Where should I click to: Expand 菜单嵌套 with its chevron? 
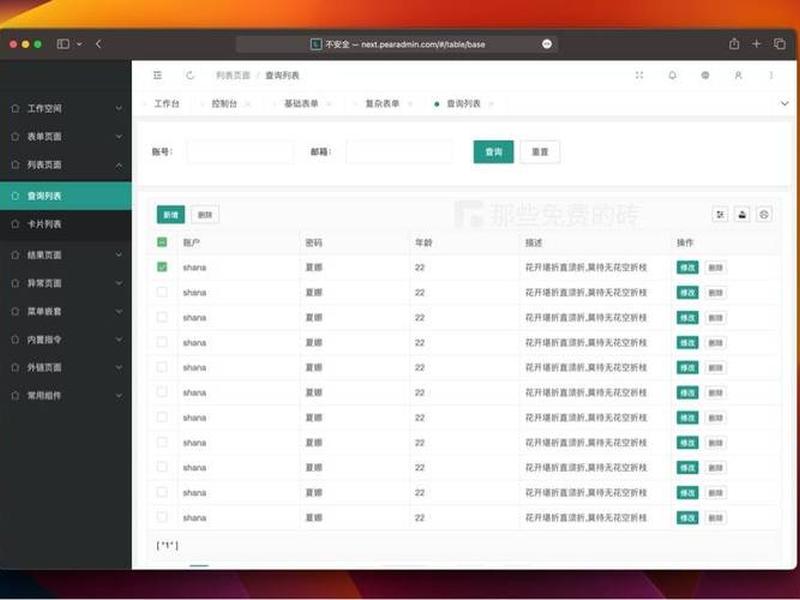(119, 311)
